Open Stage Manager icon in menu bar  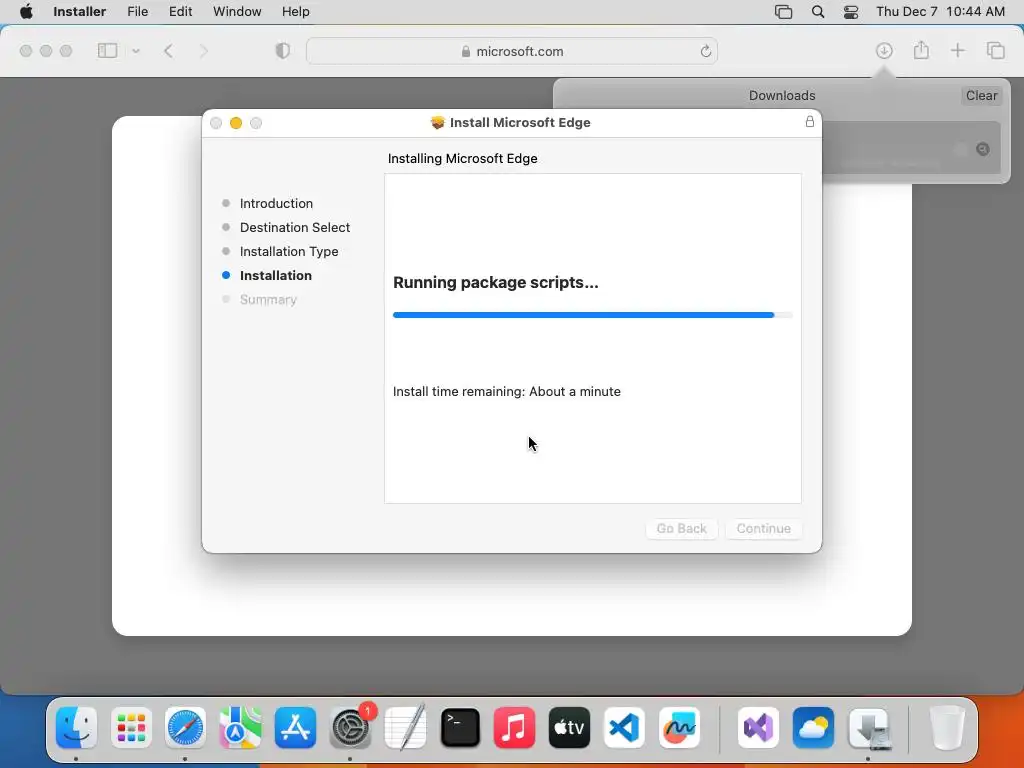click(783, 12)
